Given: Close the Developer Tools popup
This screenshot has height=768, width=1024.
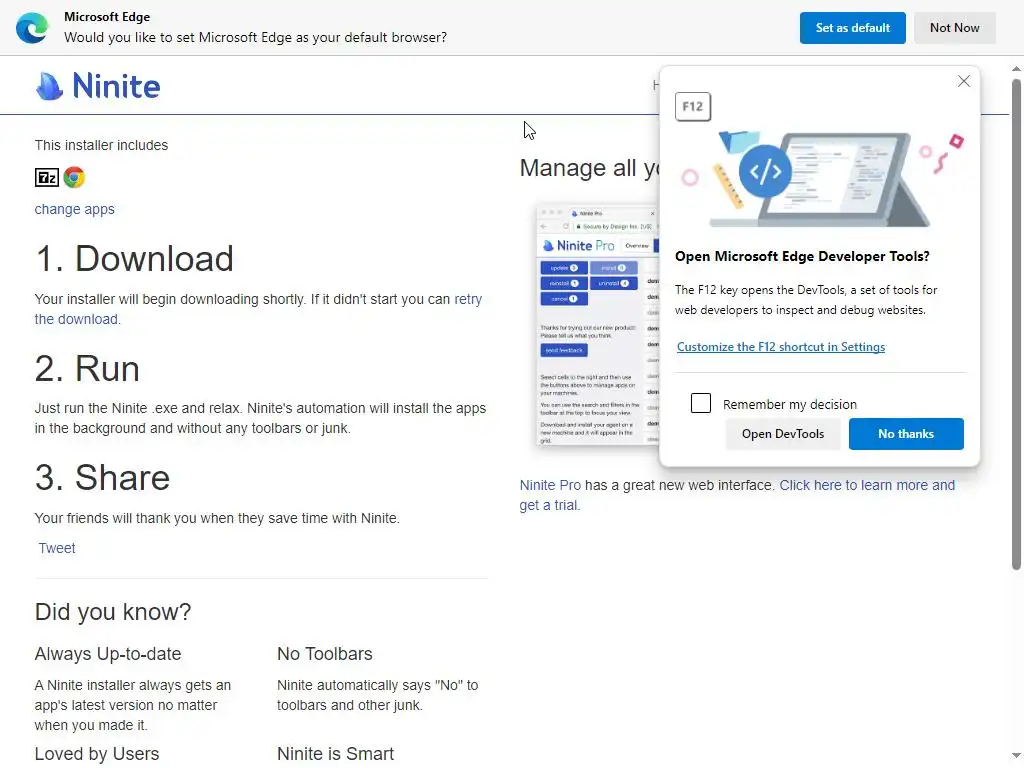Looking at the screenshot, I should coord(964,82).
